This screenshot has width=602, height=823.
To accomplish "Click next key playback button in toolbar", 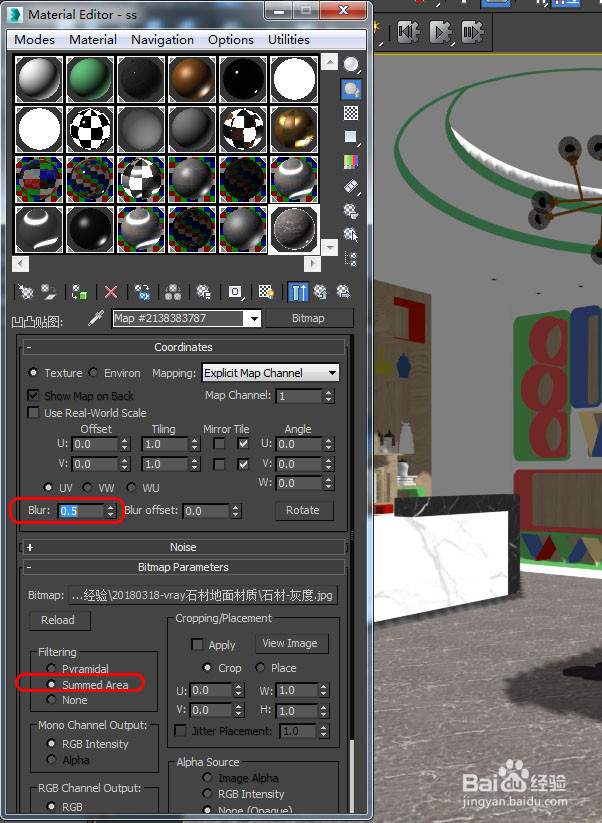I will tap(472, 33).
